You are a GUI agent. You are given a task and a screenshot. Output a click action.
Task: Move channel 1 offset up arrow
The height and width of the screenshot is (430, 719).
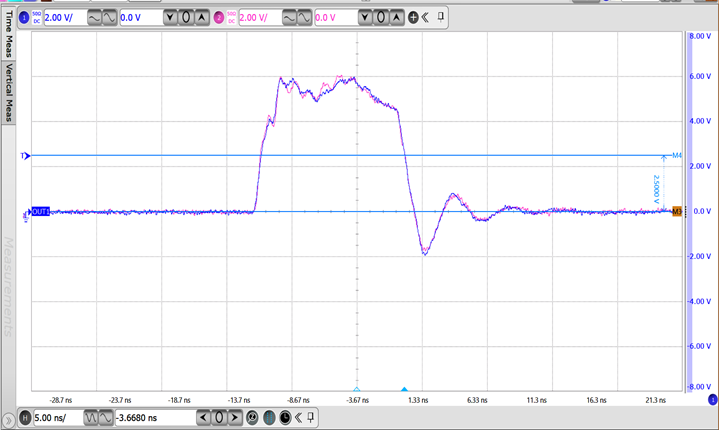(201, 18)
